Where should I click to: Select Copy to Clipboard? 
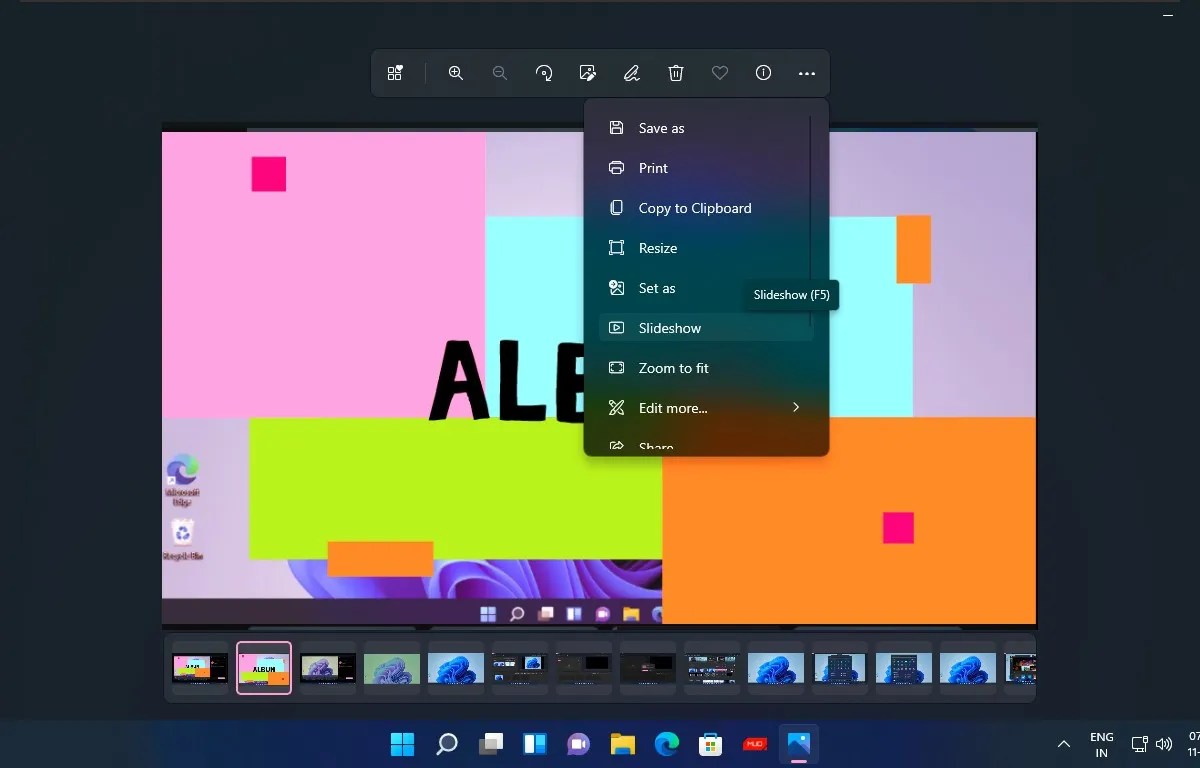tap(695, 208)
